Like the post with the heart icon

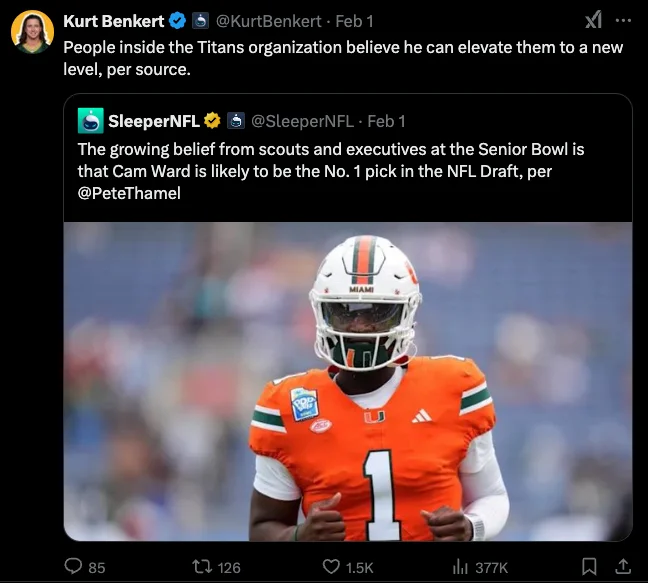[x=332, y=567]
